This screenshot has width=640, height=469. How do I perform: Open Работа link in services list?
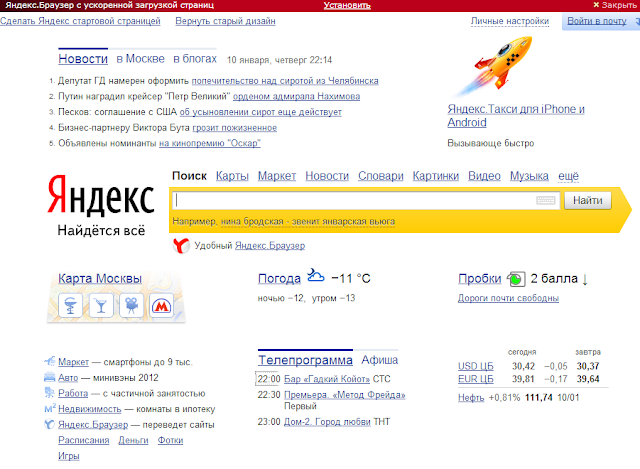pos(73,393)
